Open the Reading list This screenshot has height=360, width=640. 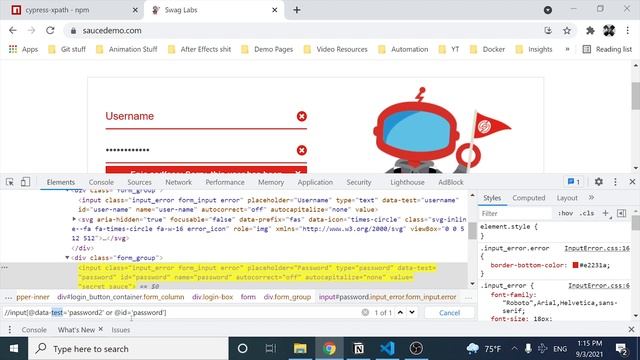(607, 49)
